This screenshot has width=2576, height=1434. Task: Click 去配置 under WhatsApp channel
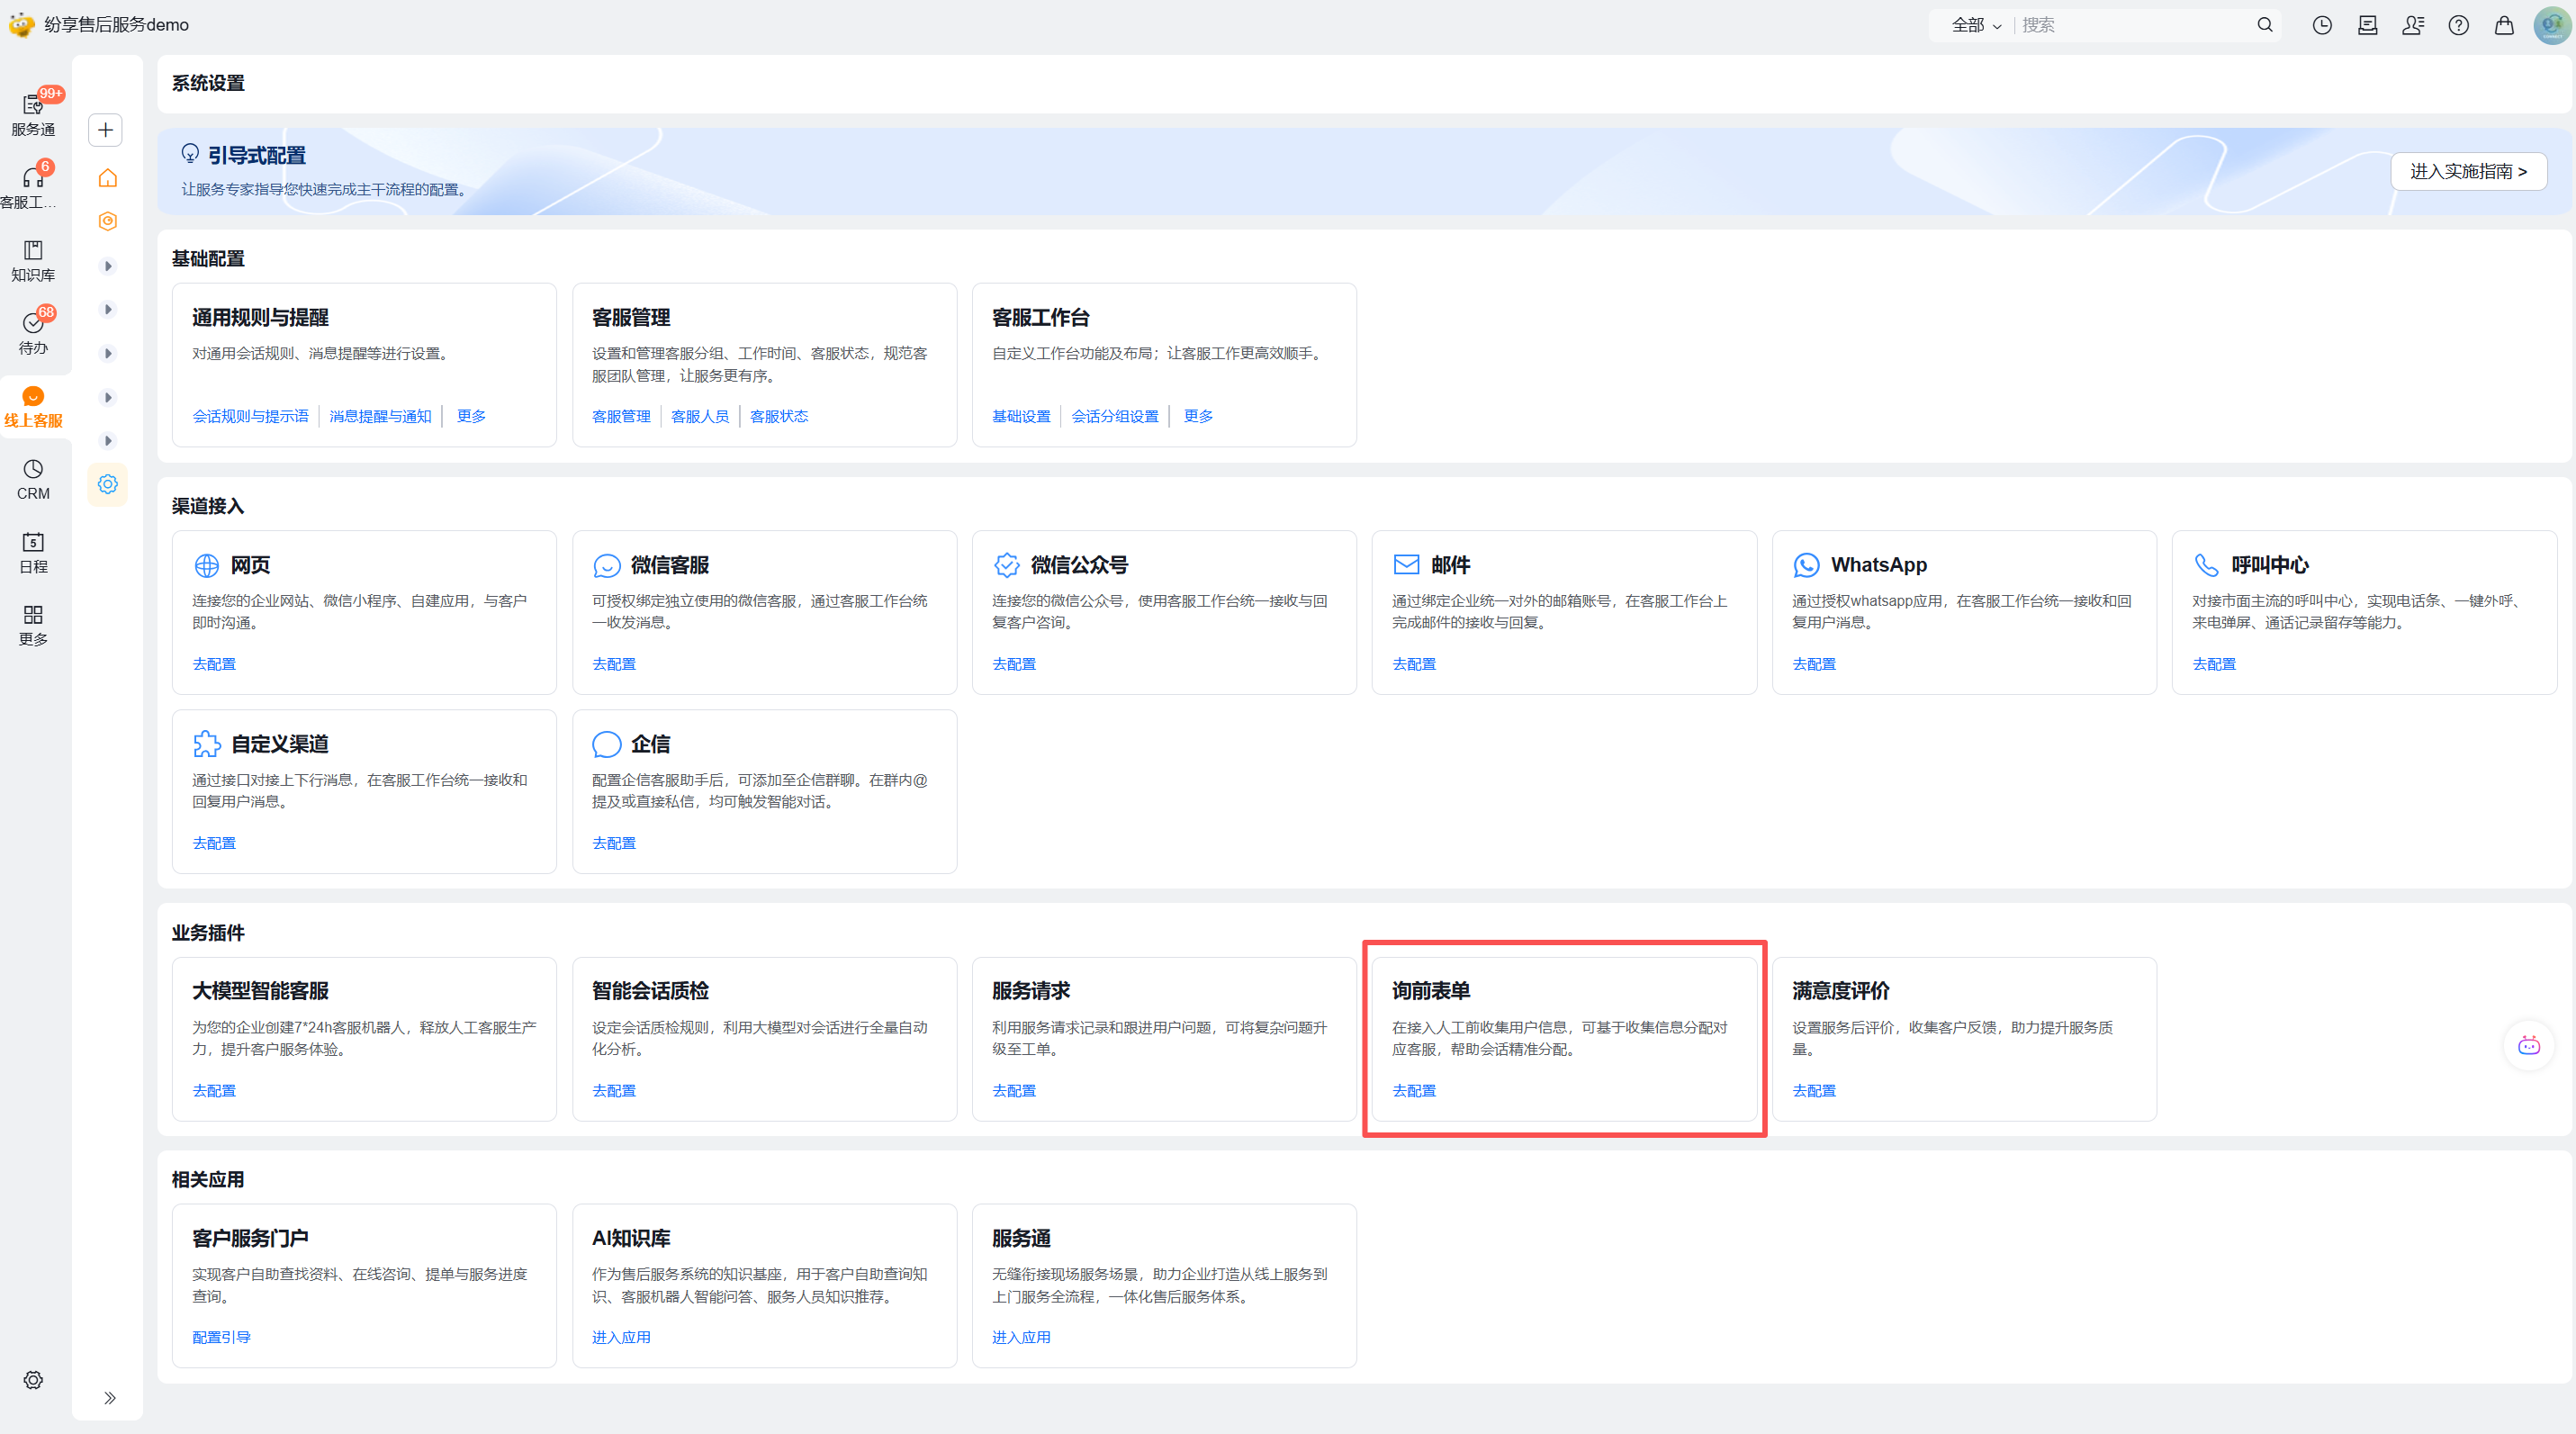[x=1813, y=663]
